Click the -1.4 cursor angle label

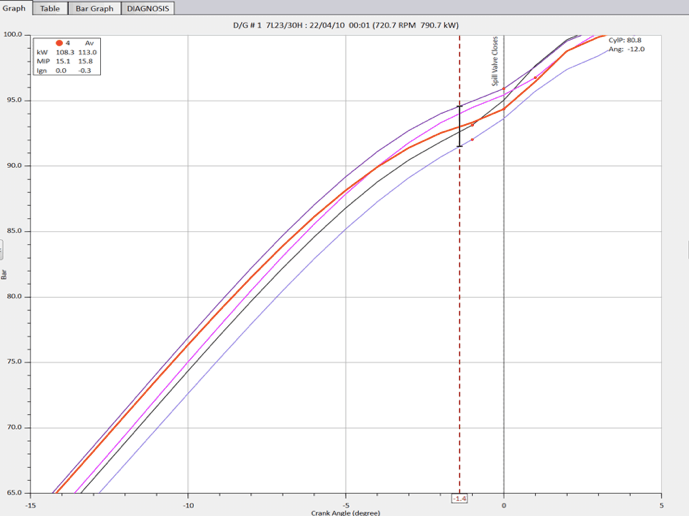point(460,499)
